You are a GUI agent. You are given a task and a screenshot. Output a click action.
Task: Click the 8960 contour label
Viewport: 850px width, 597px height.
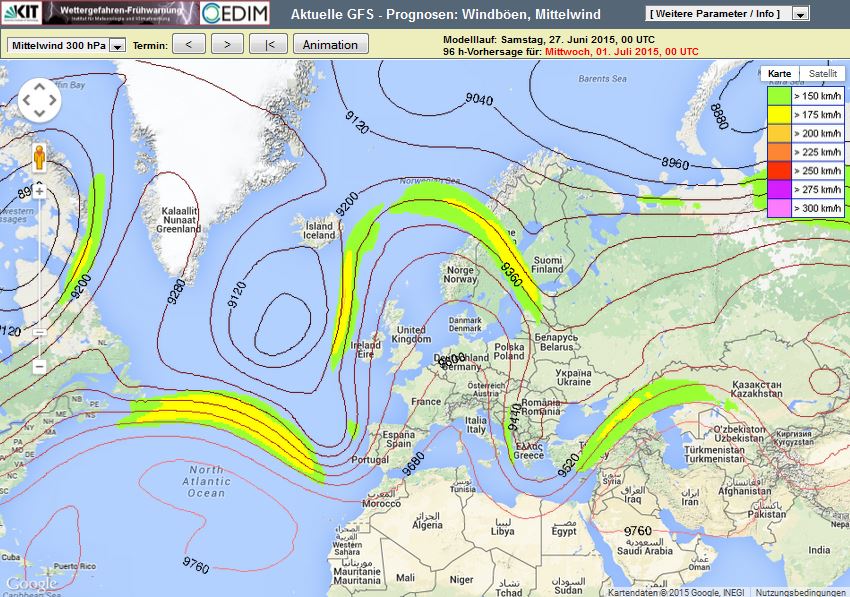[x=675, y=162]
